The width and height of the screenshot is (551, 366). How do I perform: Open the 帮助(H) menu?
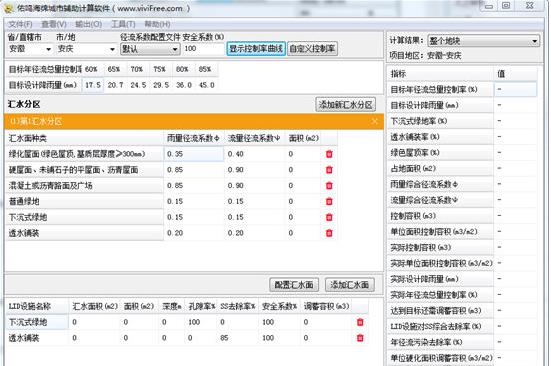pyautogui.click(x=157, y=24)
